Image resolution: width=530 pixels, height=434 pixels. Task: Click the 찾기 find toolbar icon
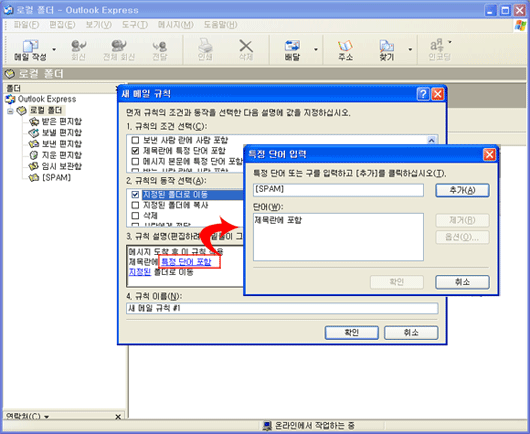coord(386,46)
